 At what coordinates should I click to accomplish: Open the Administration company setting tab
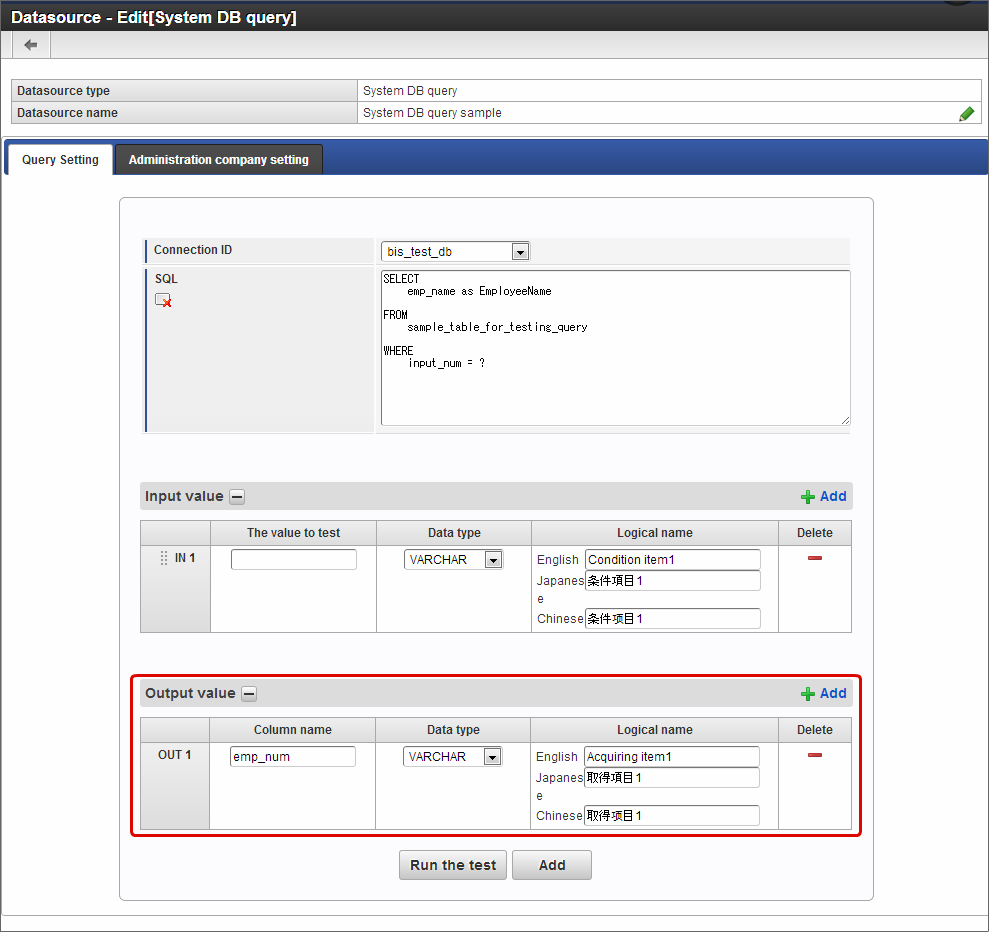[x=218, y=160]
